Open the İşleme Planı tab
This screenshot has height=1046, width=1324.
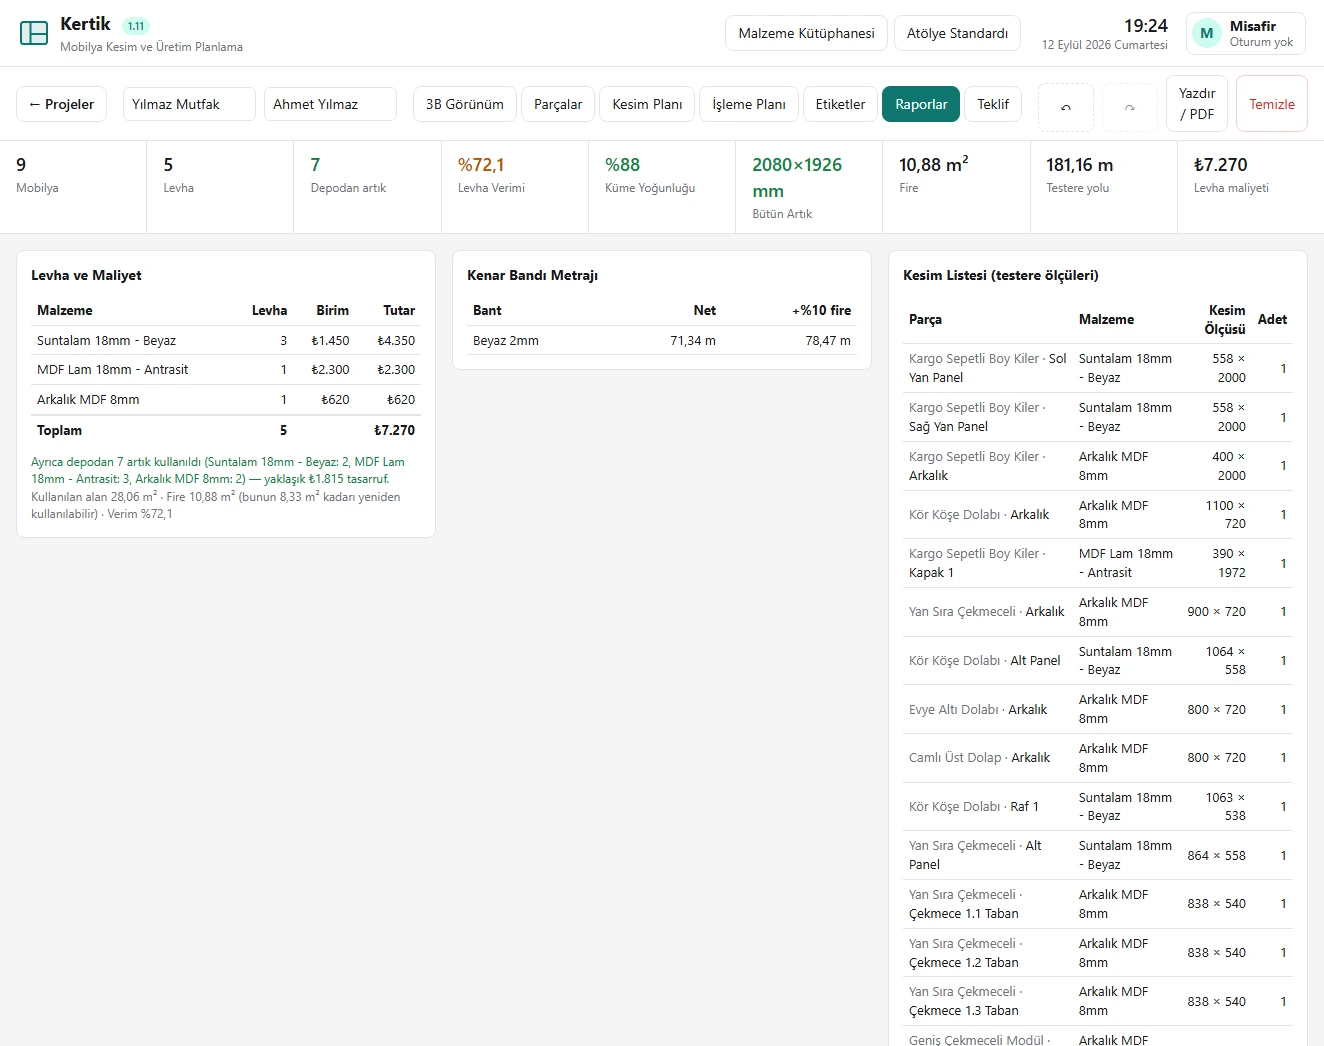pyautogui.click(x=749, y=104)
